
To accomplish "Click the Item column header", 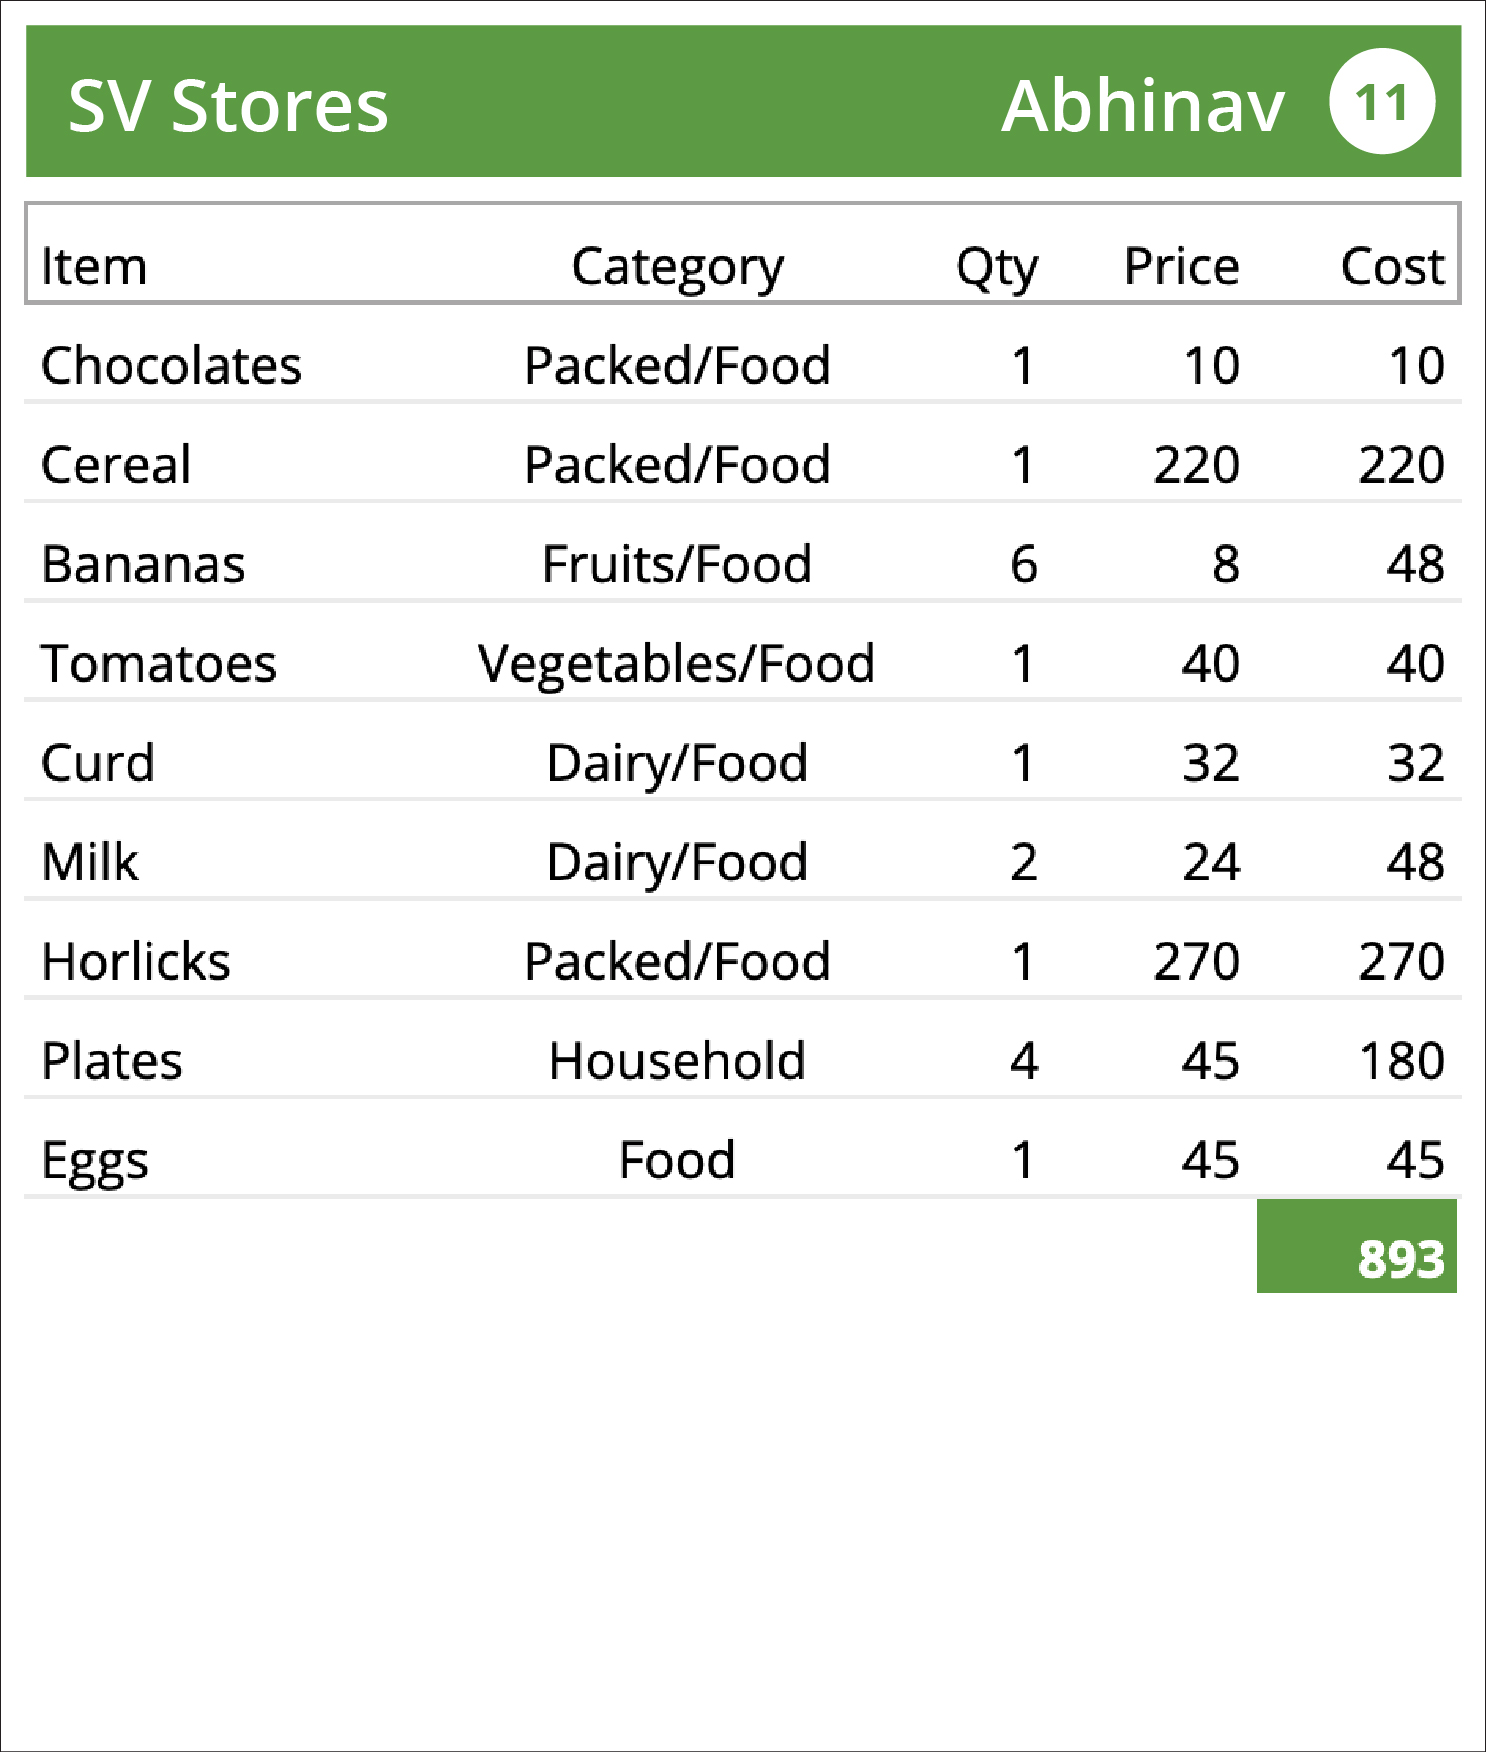I will click(94, 266).
